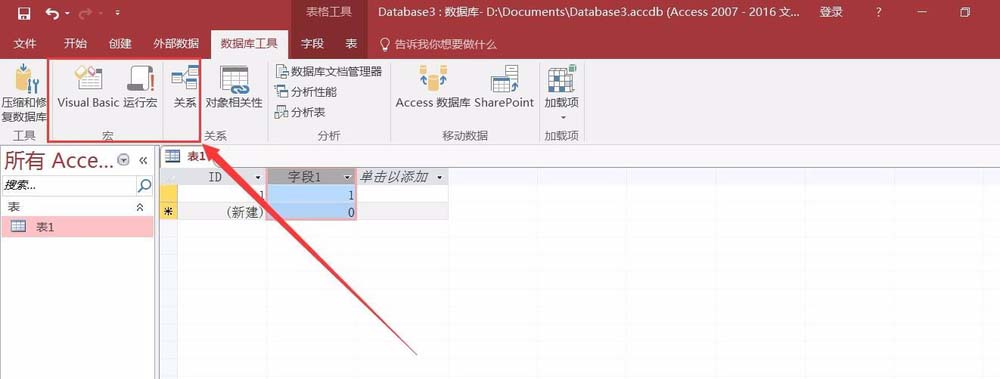Click the 字段1 cell in first row

coord(311,195)
